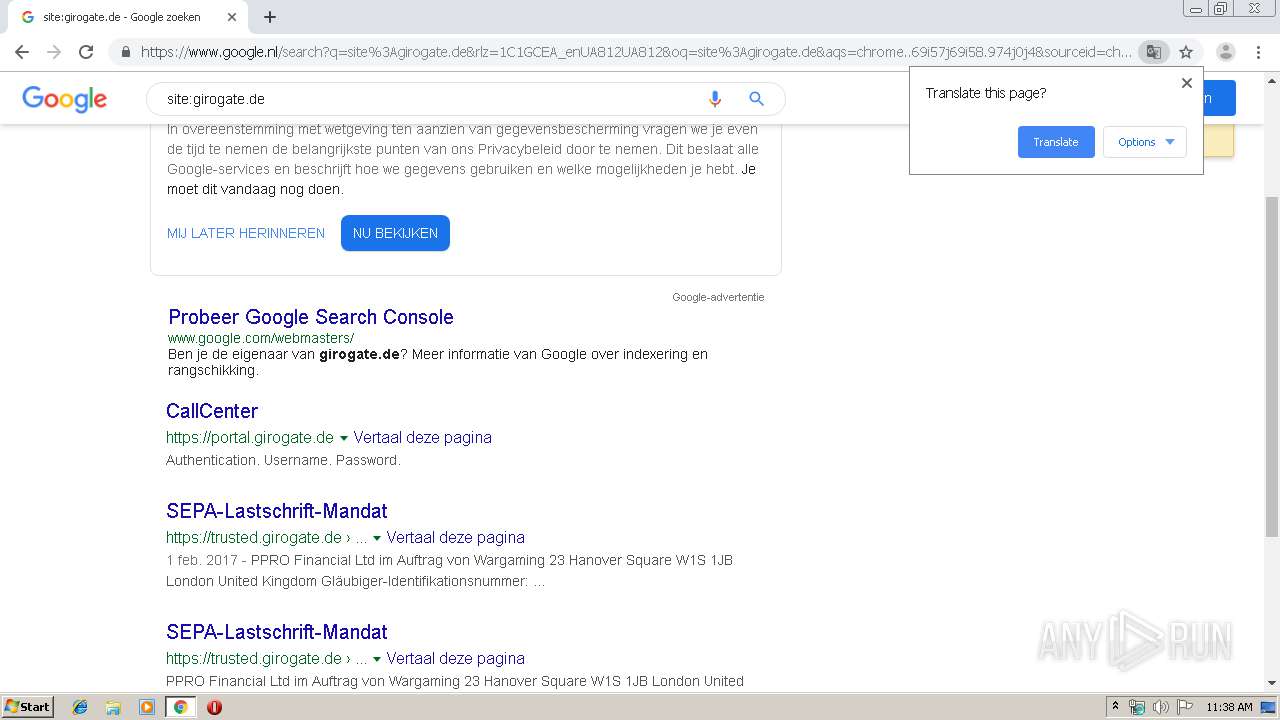
Task: Click Vertaal deze pagina for first SEPA result
Action: (x=455, y=537)
